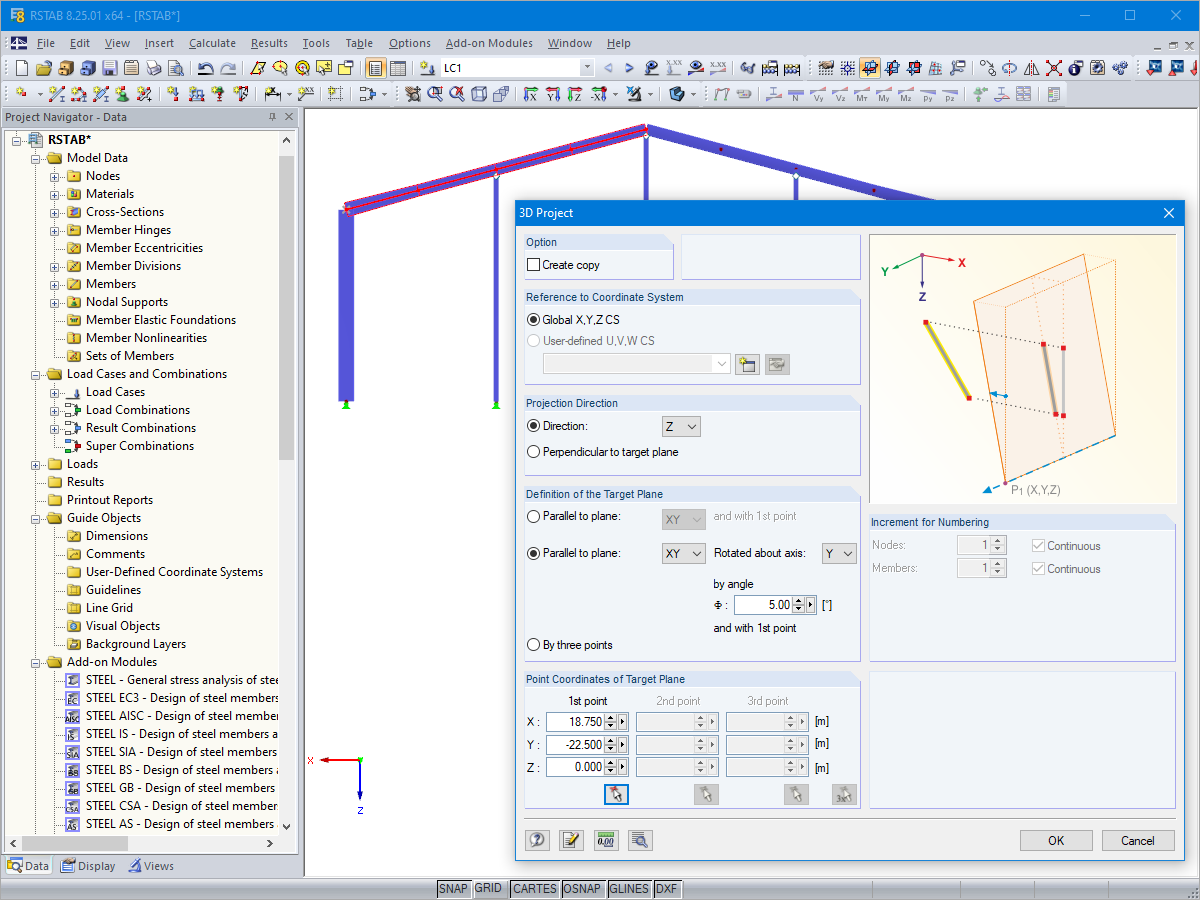
Task: Click the Print icon in the toolbar
Action: click(x=154, y=69)
